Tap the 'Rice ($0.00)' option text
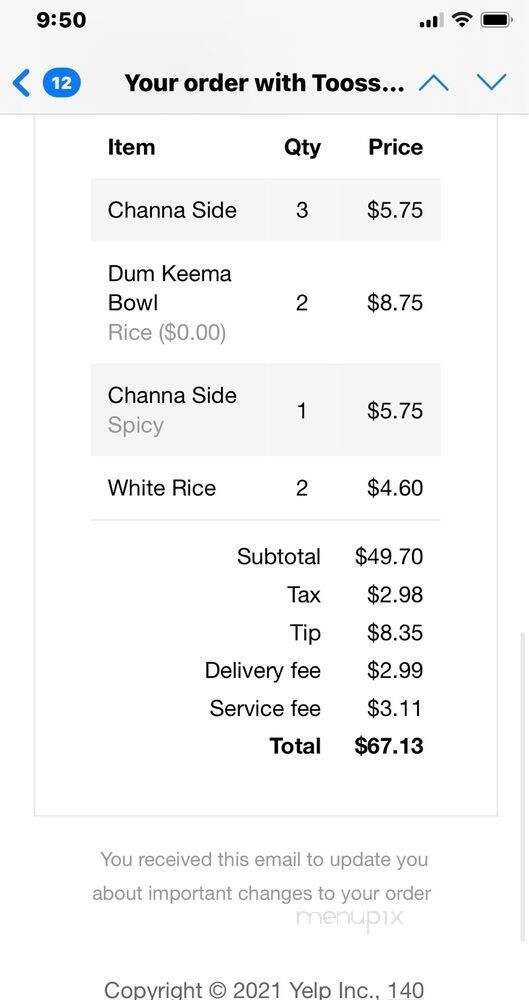The height and width of the screenshot is (1000, 529). [167, 332]
